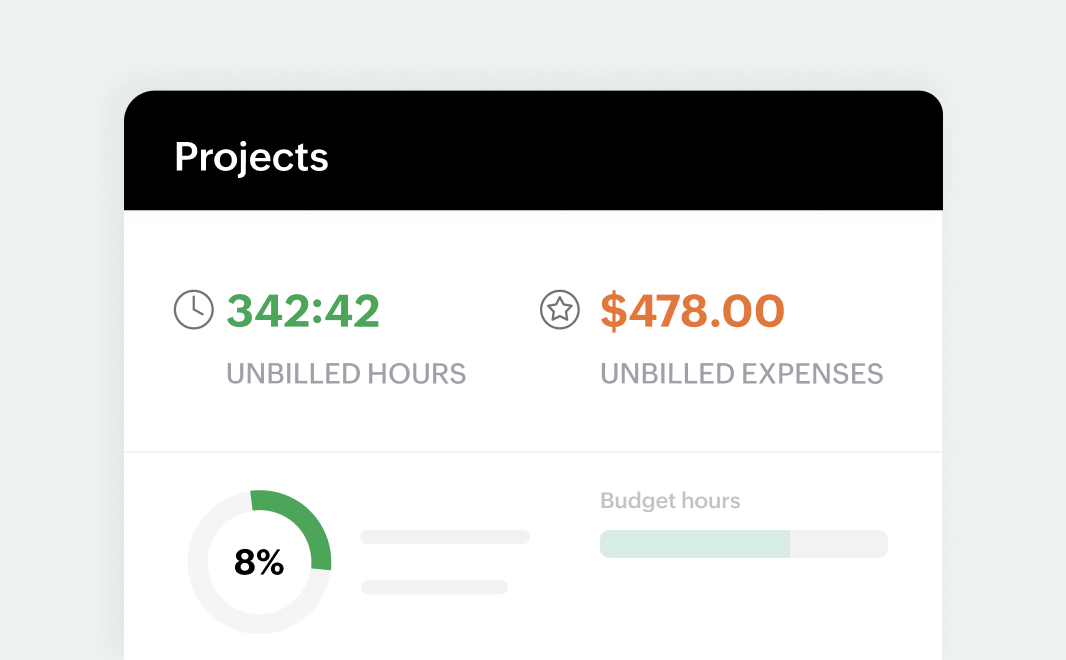The height and width of the screenshot is (660, 1066).
Task: Click the upper gray placeholder line near the donut
Action: pos(444,537)
